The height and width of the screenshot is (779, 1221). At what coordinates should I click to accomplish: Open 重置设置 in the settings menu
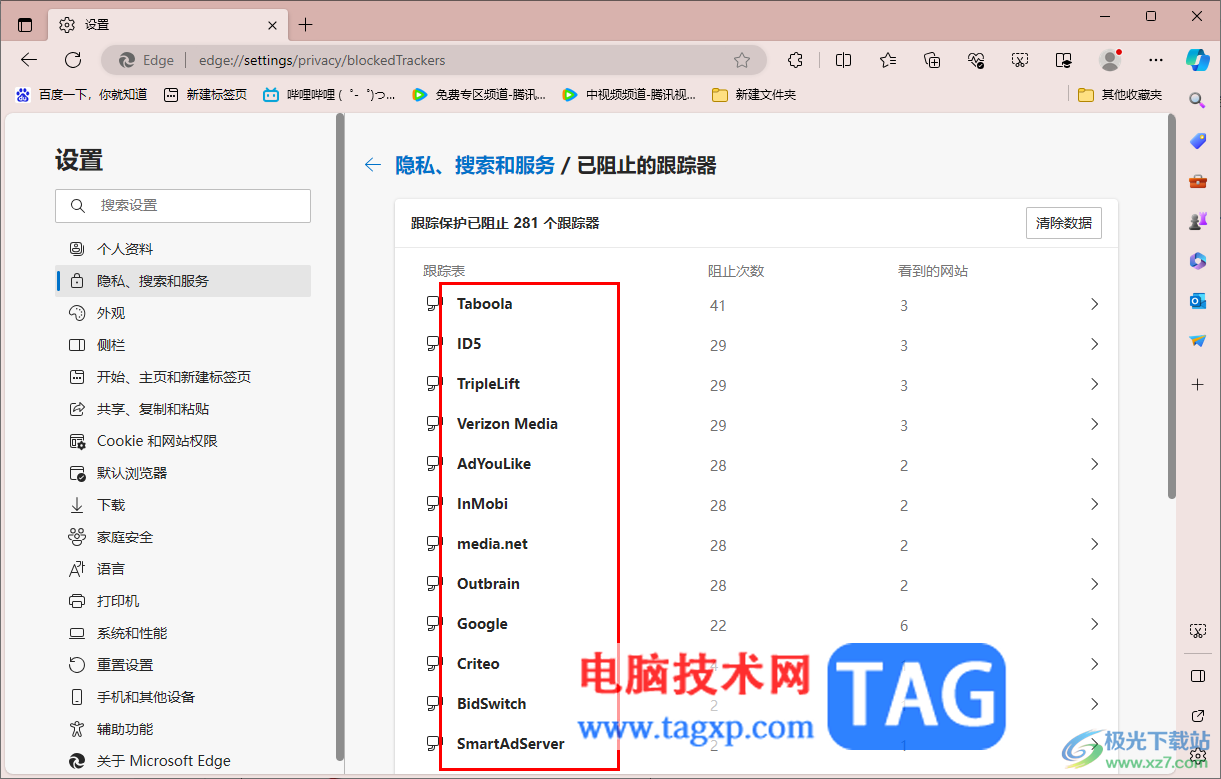[183, 665]
